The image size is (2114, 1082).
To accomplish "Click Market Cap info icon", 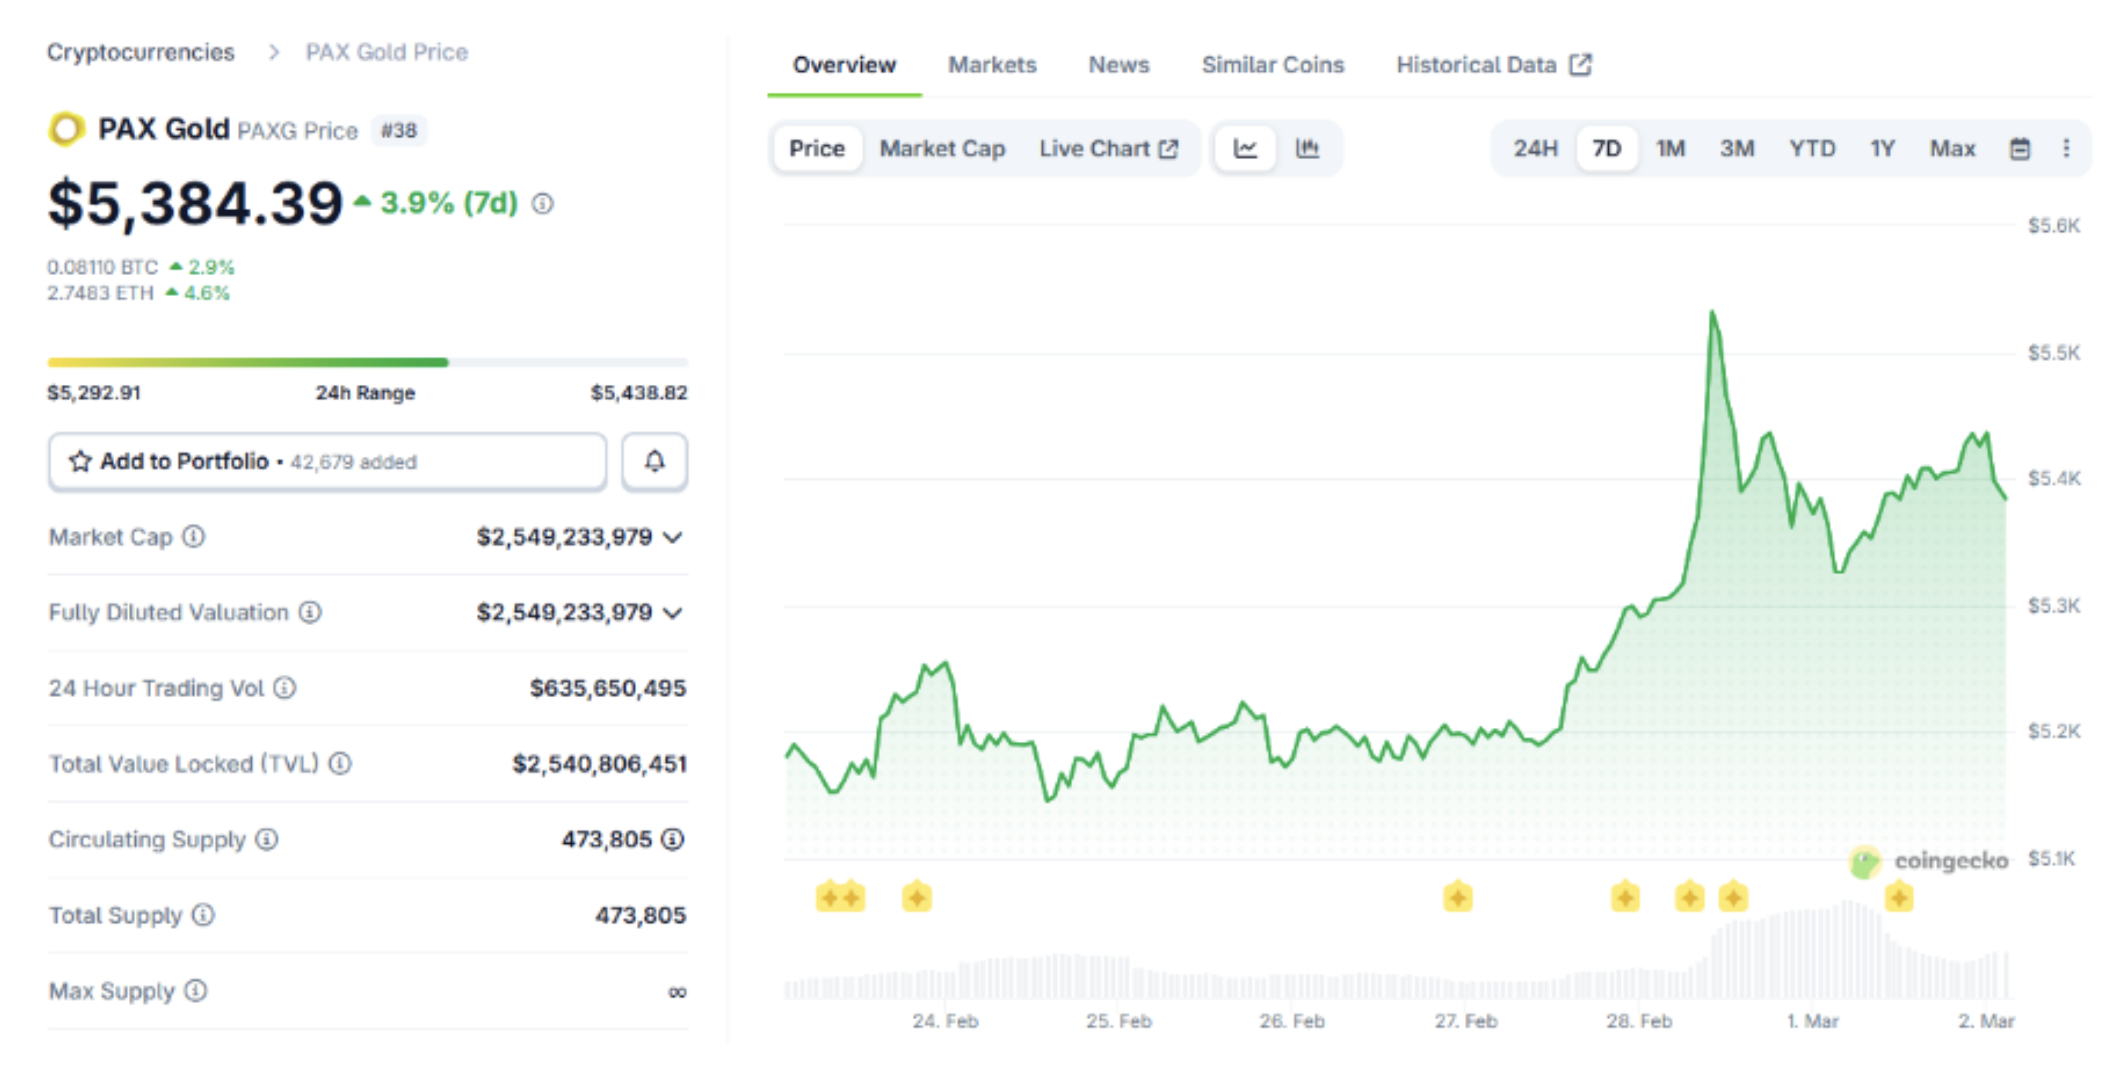I will [194, 537].
